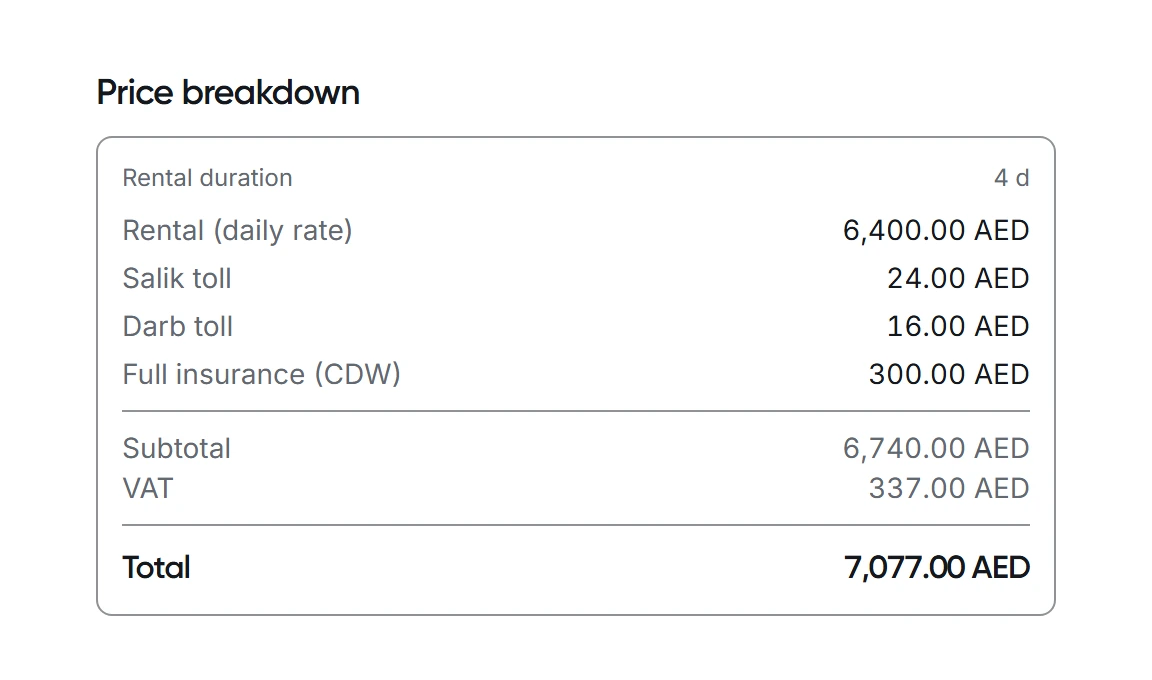The width and height of the screenshot is (1152, 680).
Task: Click the 4 d duration value
Action: [1012, 178]
